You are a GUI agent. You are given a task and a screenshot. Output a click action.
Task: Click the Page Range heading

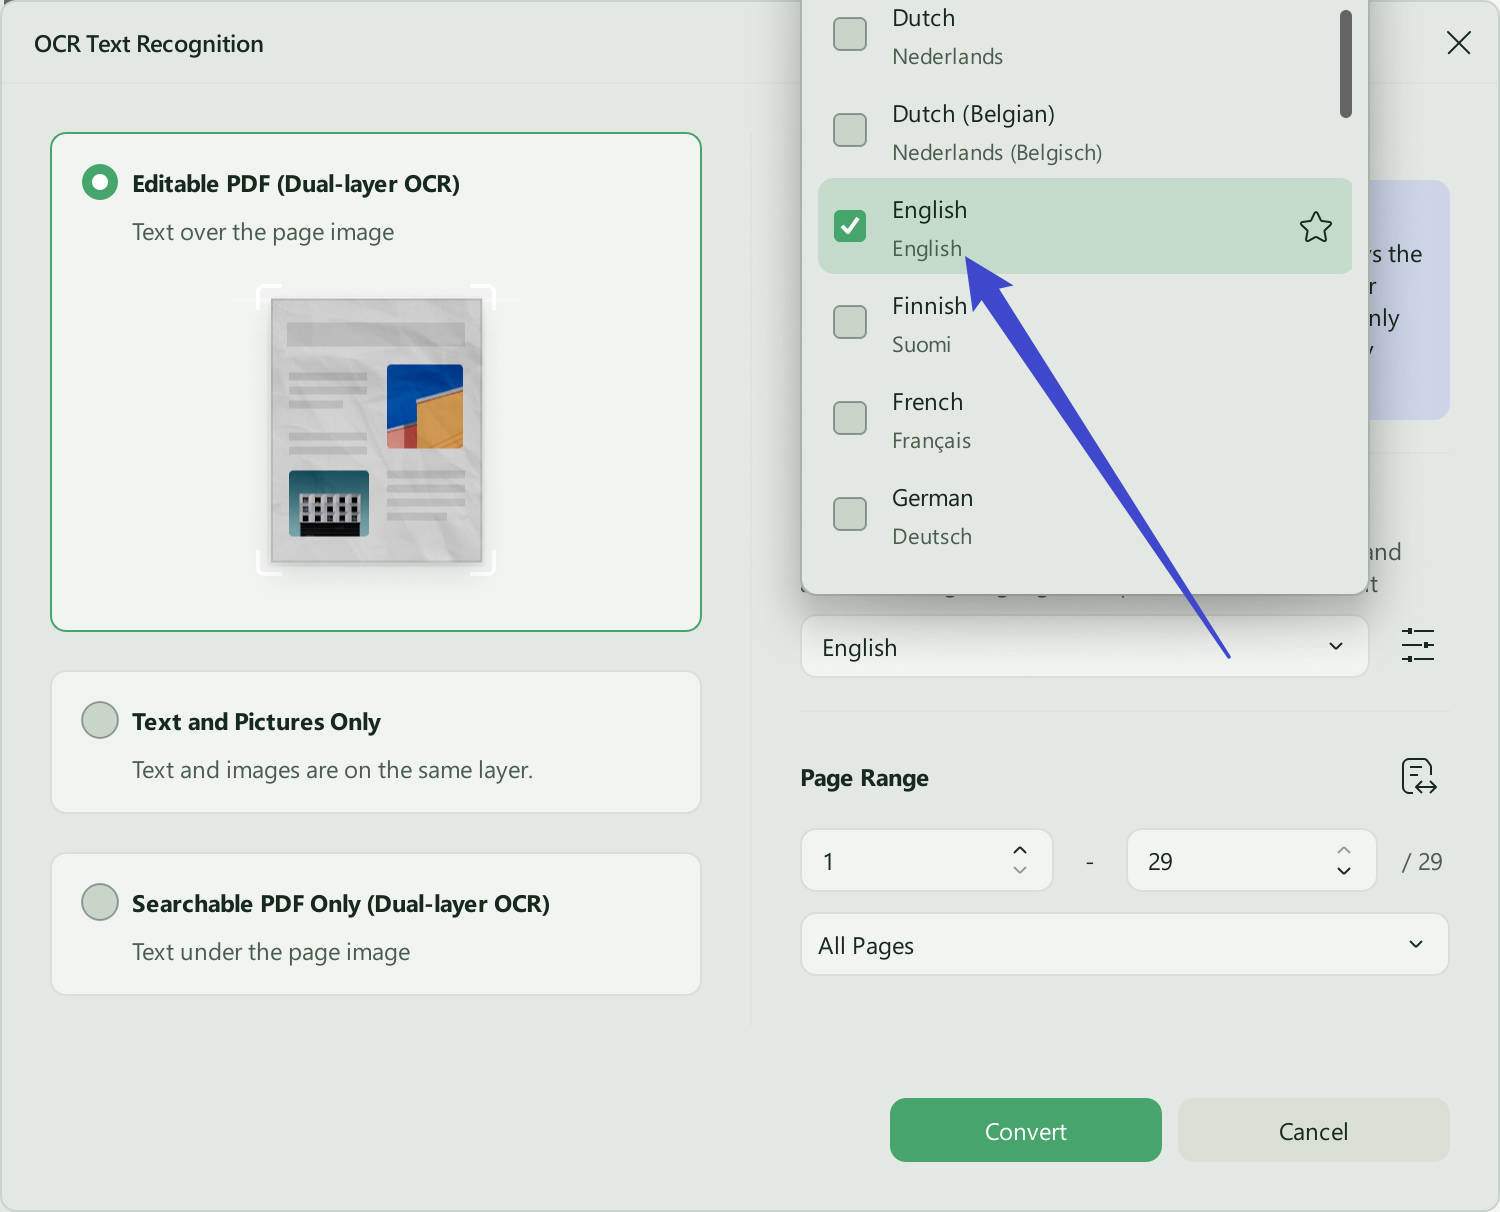click(x=864, y=778)
